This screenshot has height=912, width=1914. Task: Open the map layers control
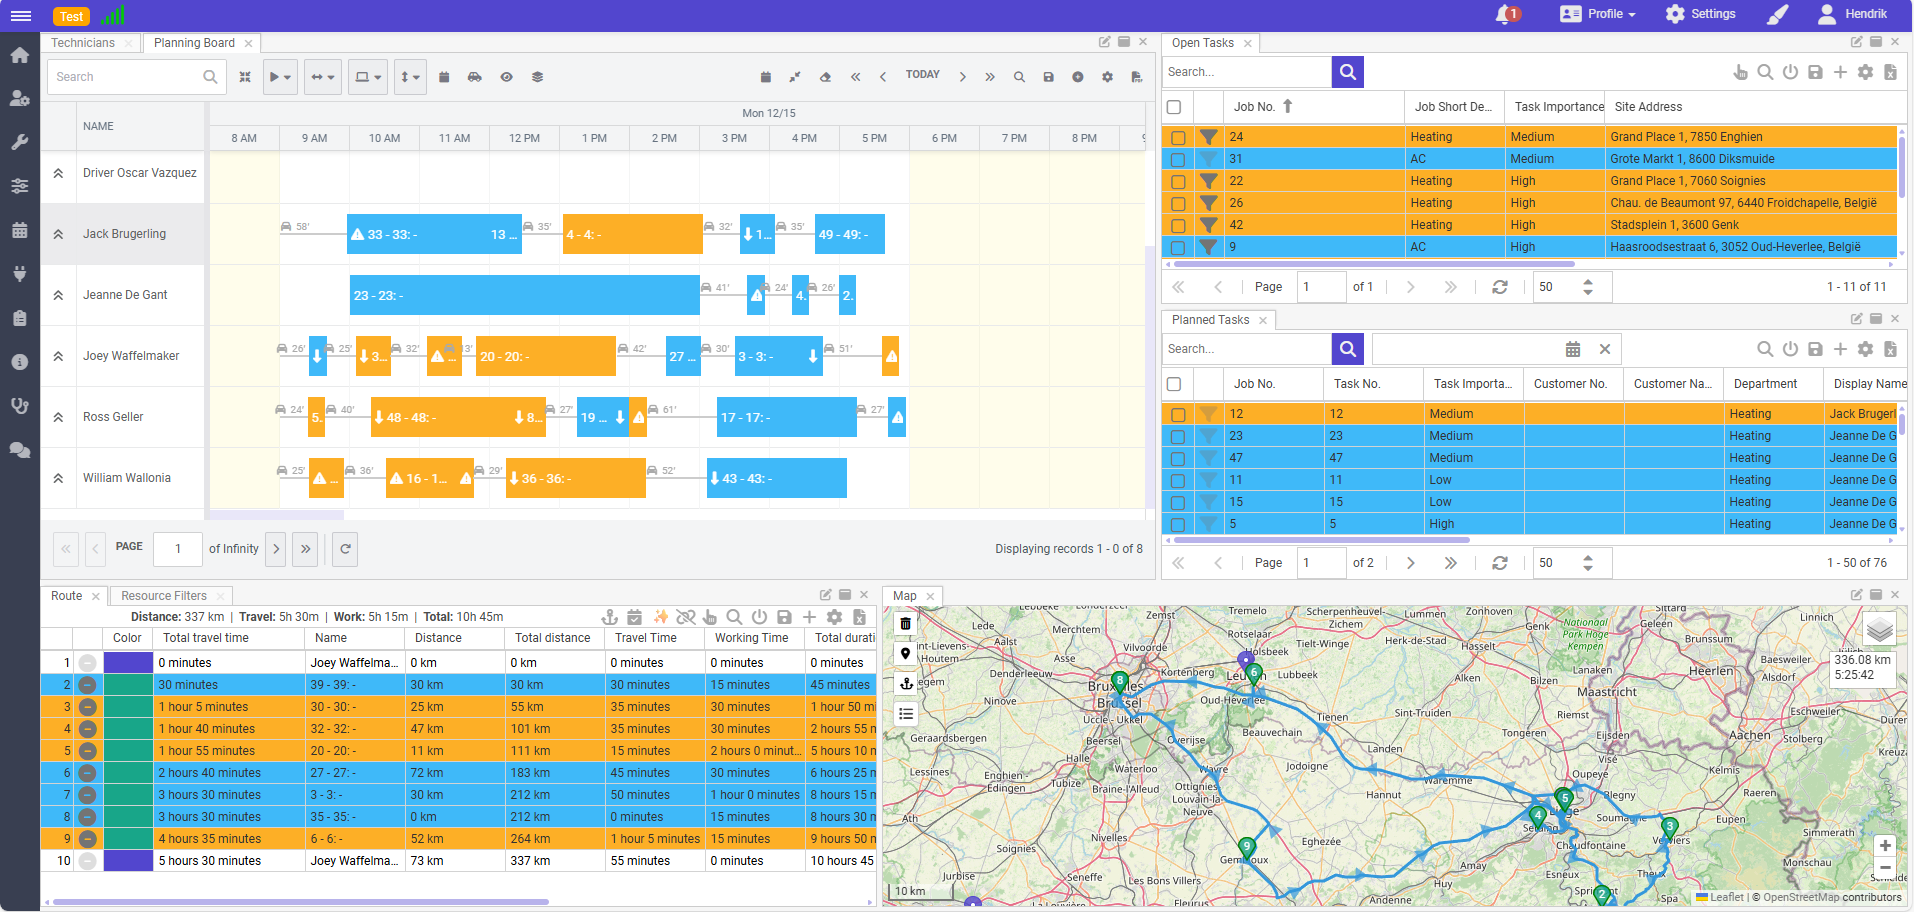[1880, 630]
